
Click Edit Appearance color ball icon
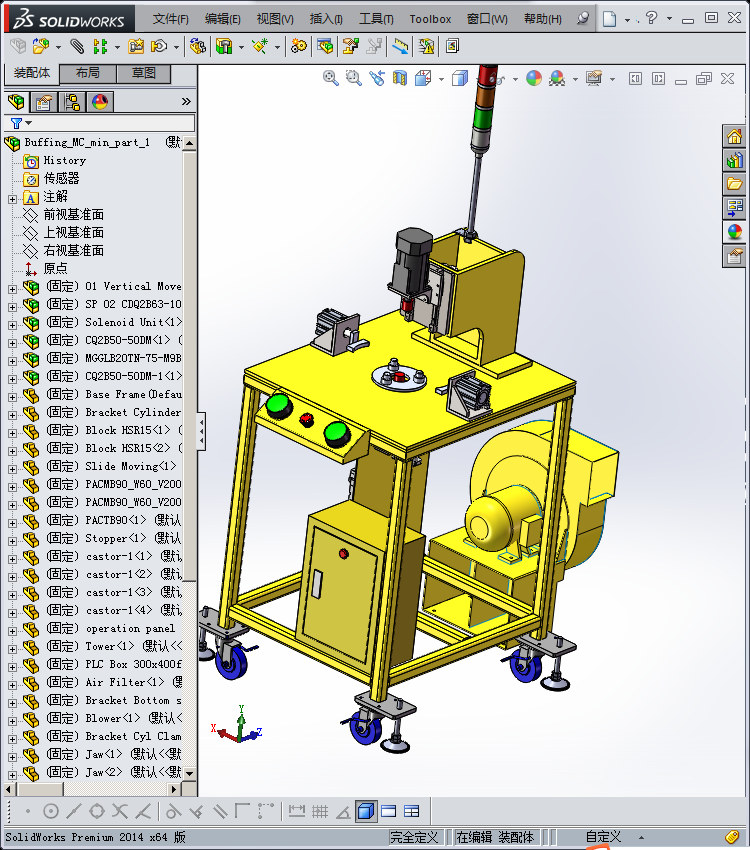pyautogui.click(x=534, y=79)
